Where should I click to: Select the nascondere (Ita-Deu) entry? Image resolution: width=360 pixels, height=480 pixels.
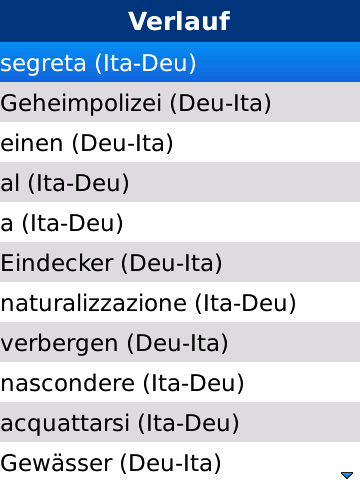180,382
